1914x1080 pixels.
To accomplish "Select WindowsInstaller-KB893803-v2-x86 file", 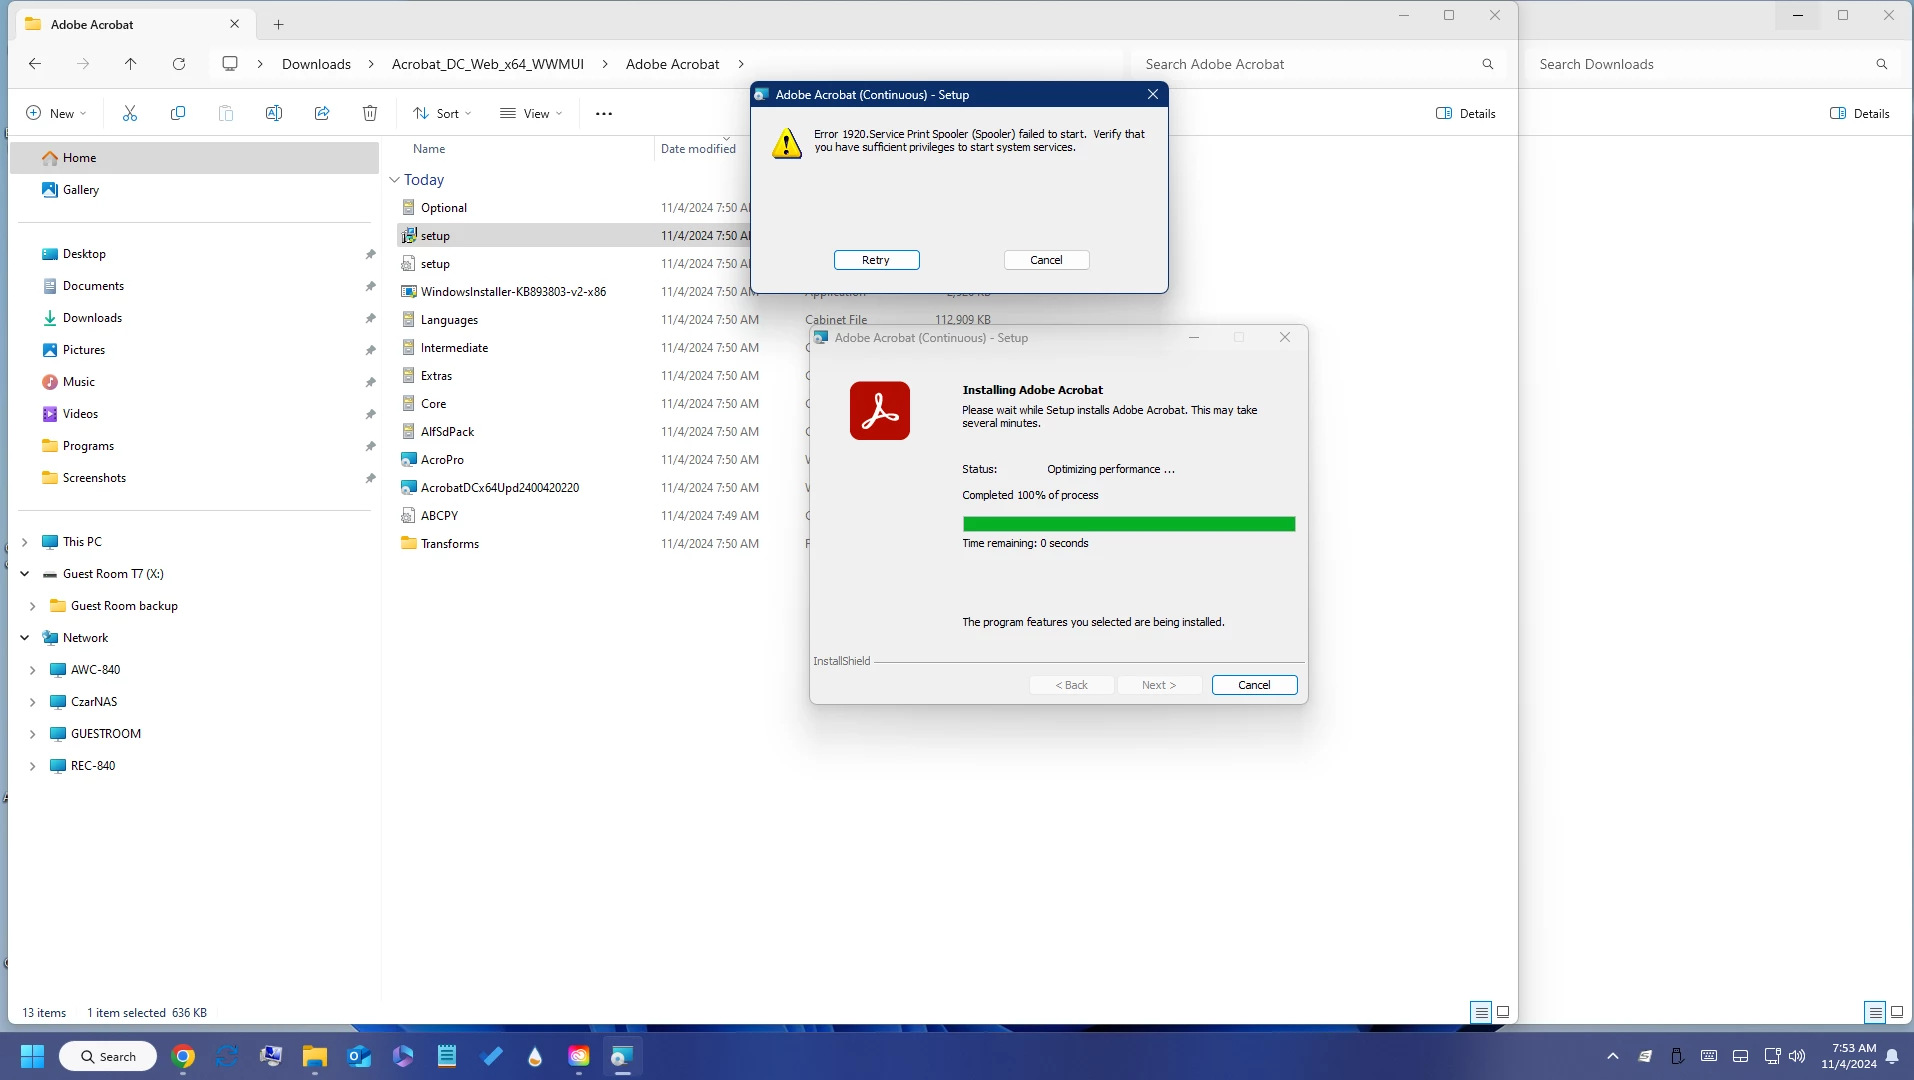I will click(513, 292).
